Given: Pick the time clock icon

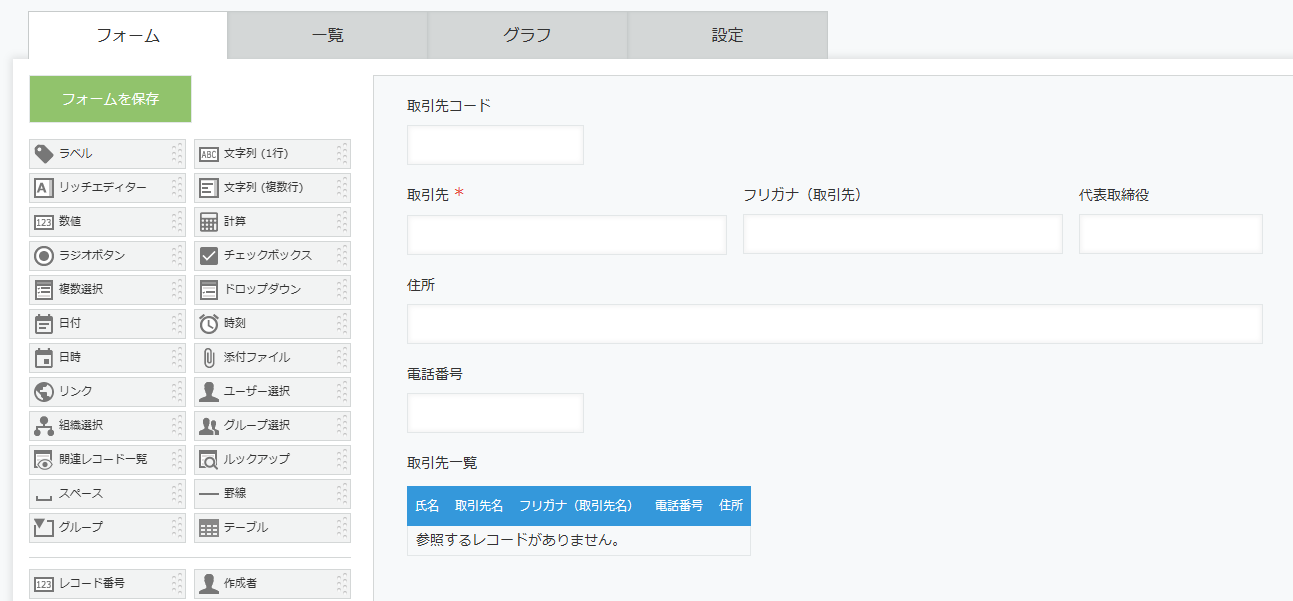Looking at the screenshot, I should click(209, 324).
